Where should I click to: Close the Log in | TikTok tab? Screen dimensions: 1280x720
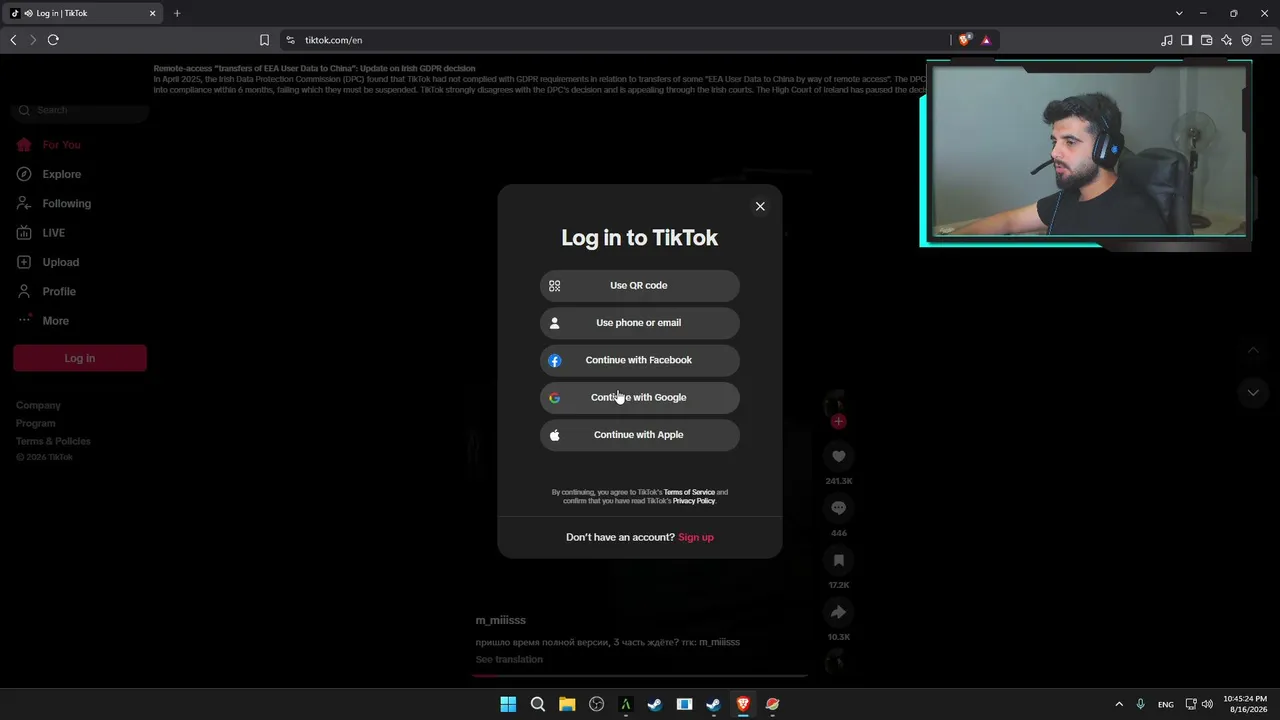pyautogui.click(x=153, y=13)
